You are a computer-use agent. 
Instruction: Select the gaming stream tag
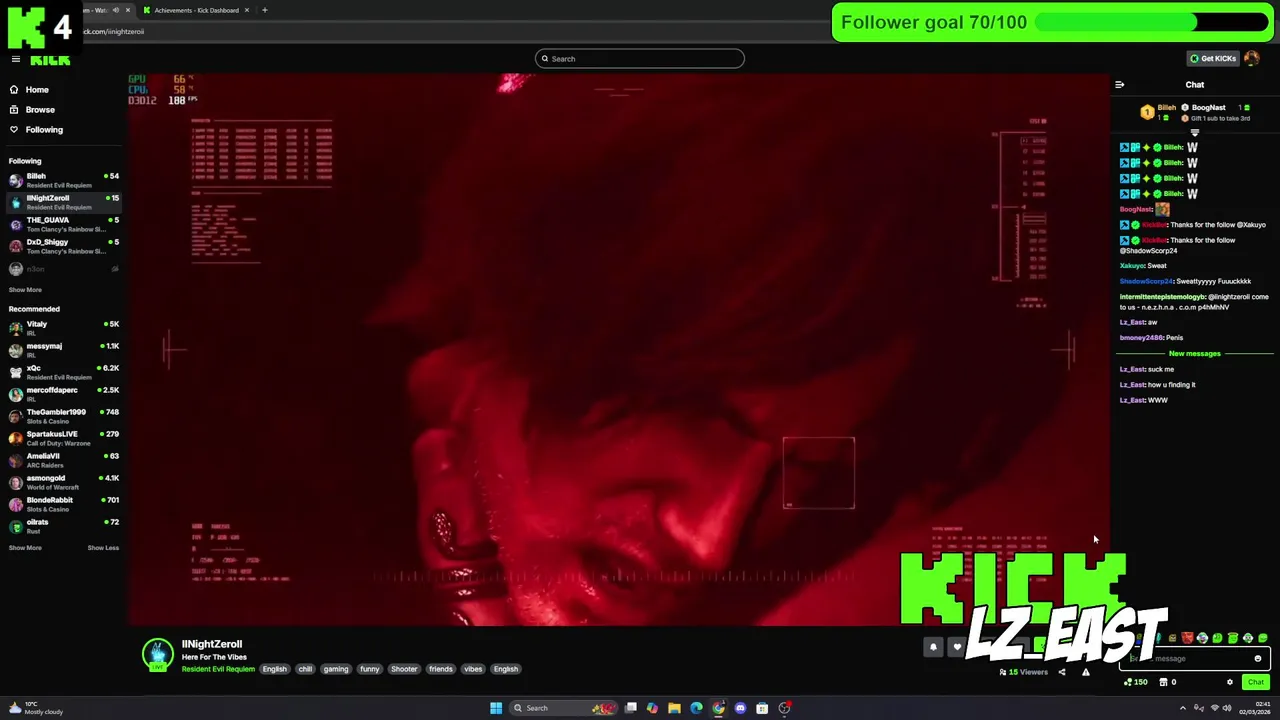pyautogui.click(x=336, y=669)
